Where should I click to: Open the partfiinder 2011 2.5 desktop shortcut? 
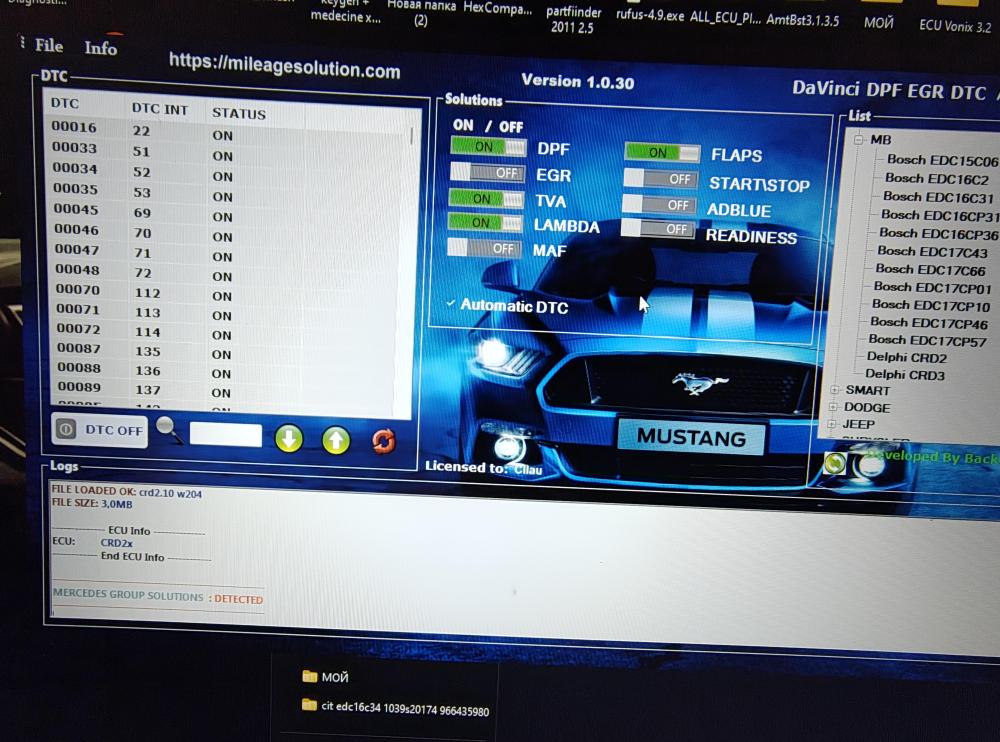pos(573,19)
